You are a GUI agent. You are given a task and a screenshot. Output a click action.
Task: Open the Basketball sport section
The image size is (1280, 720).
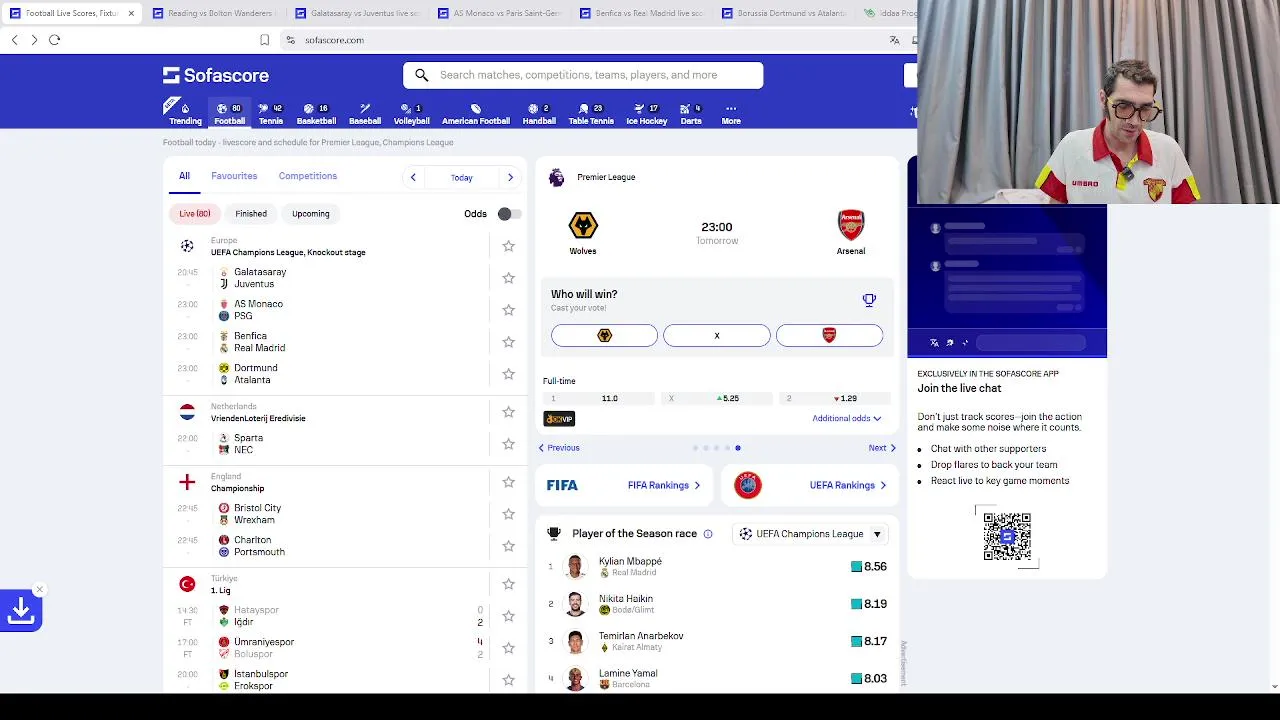click(316, 113)
